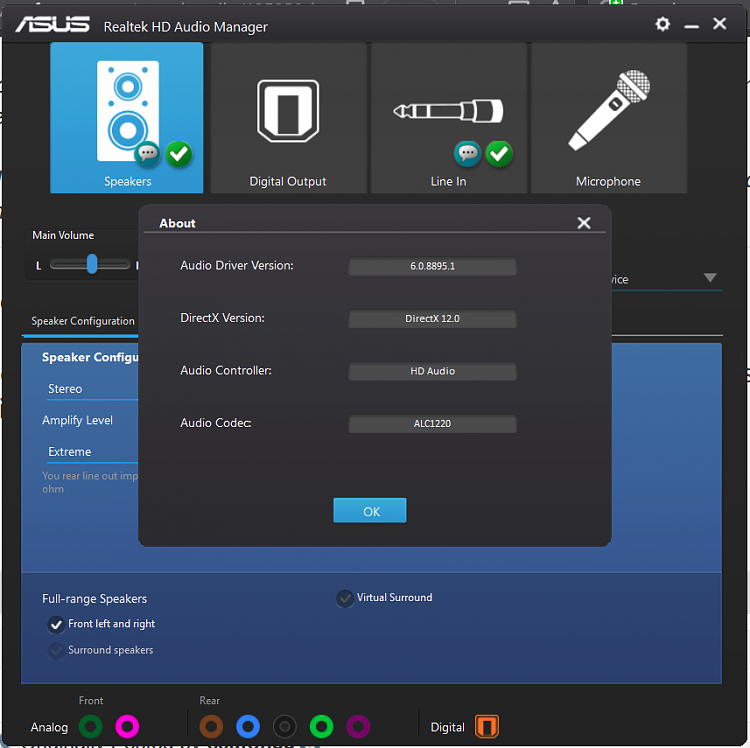Click the Amplify Level label

click(x=77, y=420)
